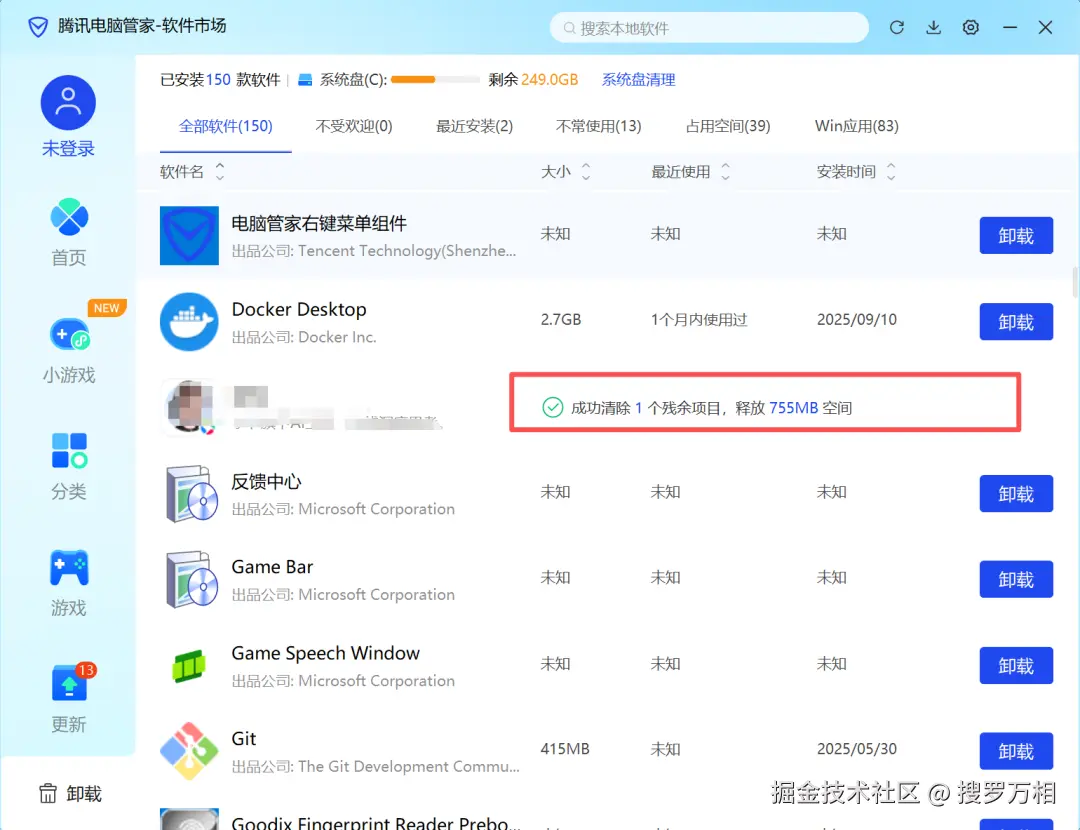
Task: Switch to Win应用(83) tab
Action: tap(856, 126)
